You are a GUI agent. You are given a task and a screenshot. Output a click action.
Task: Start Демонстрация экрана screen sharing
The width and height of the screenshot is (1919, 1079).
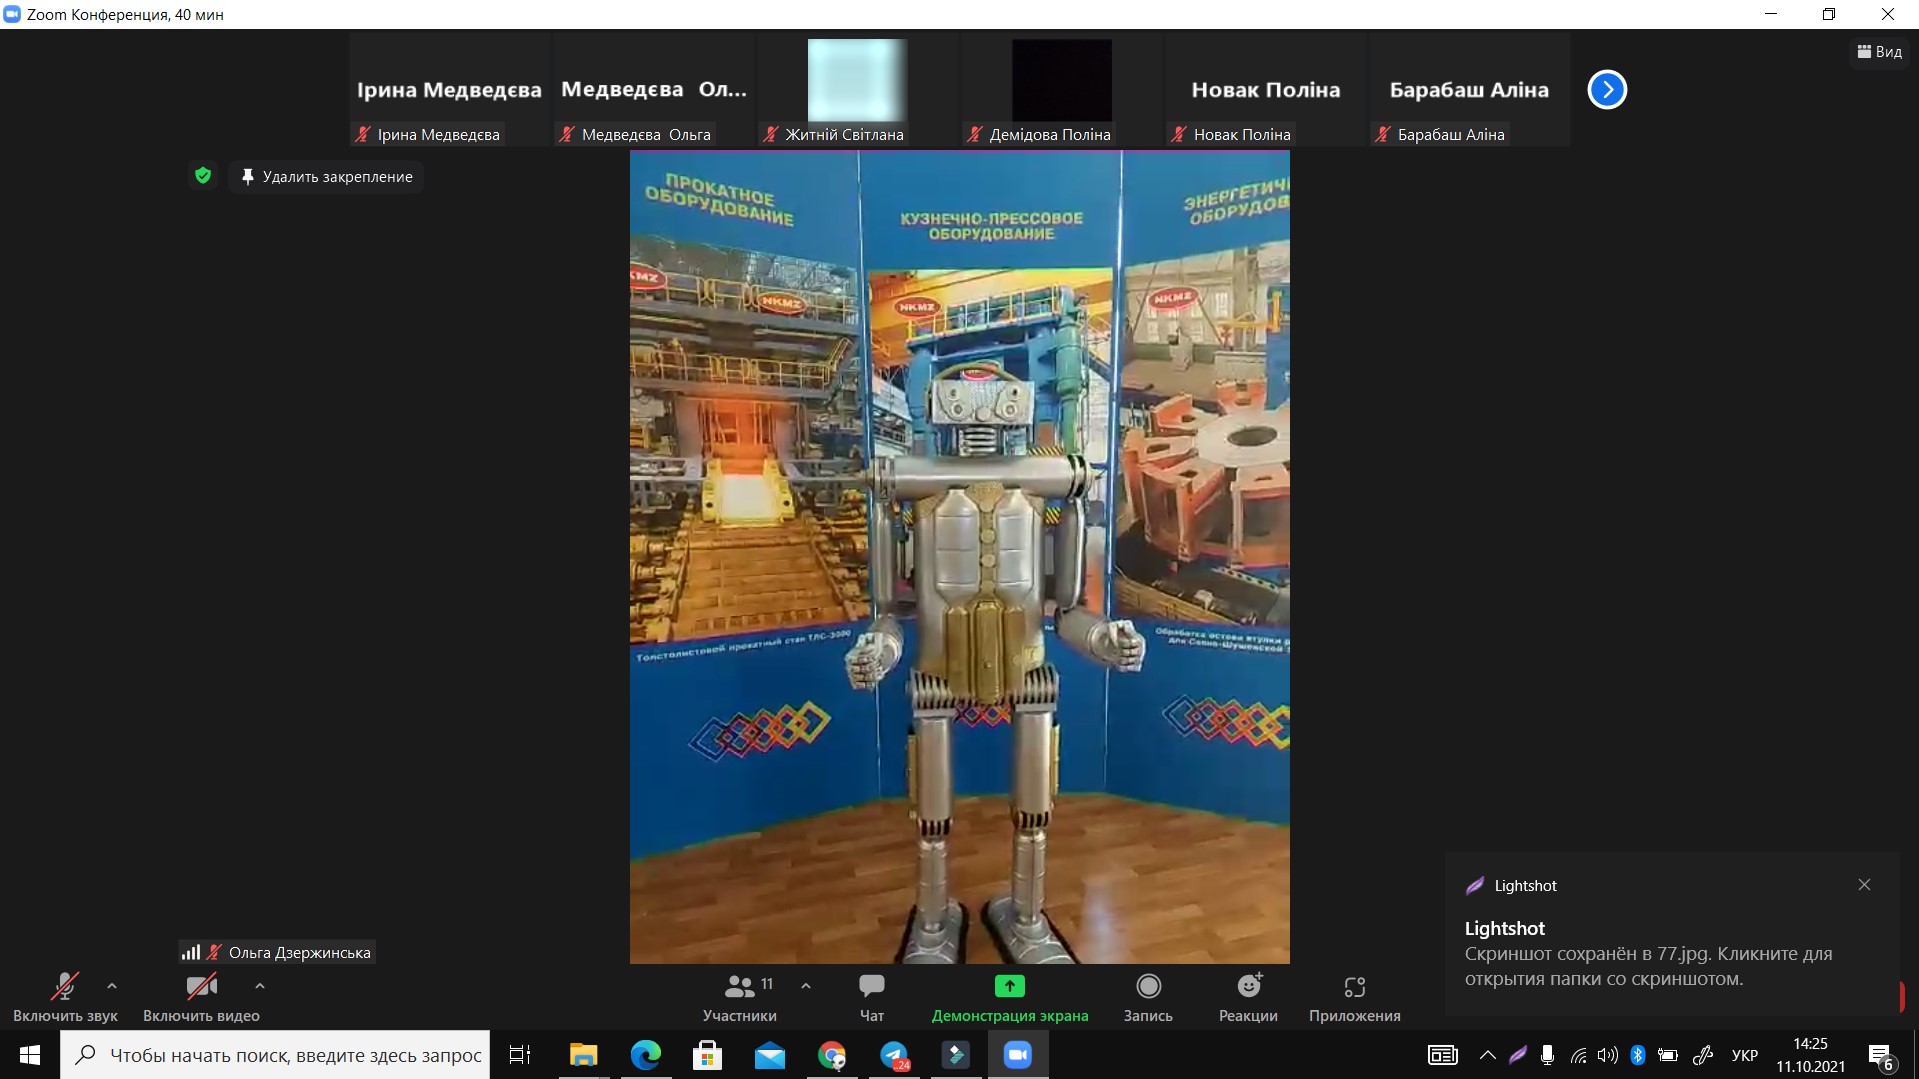coord(1010,997)
